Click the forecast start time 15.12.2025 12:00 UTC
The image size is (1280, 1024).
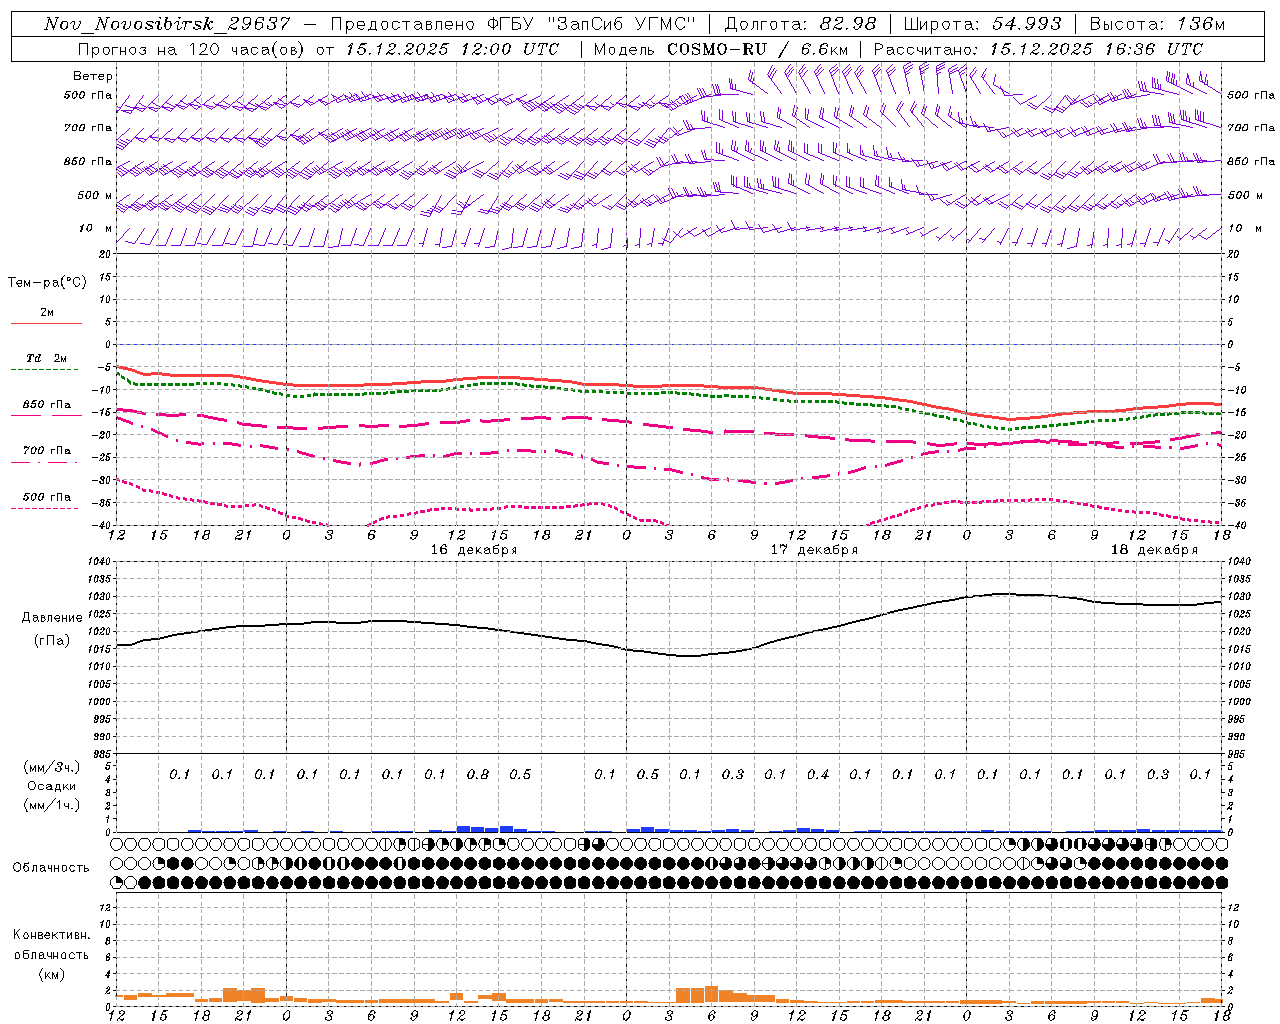(452, 49)
